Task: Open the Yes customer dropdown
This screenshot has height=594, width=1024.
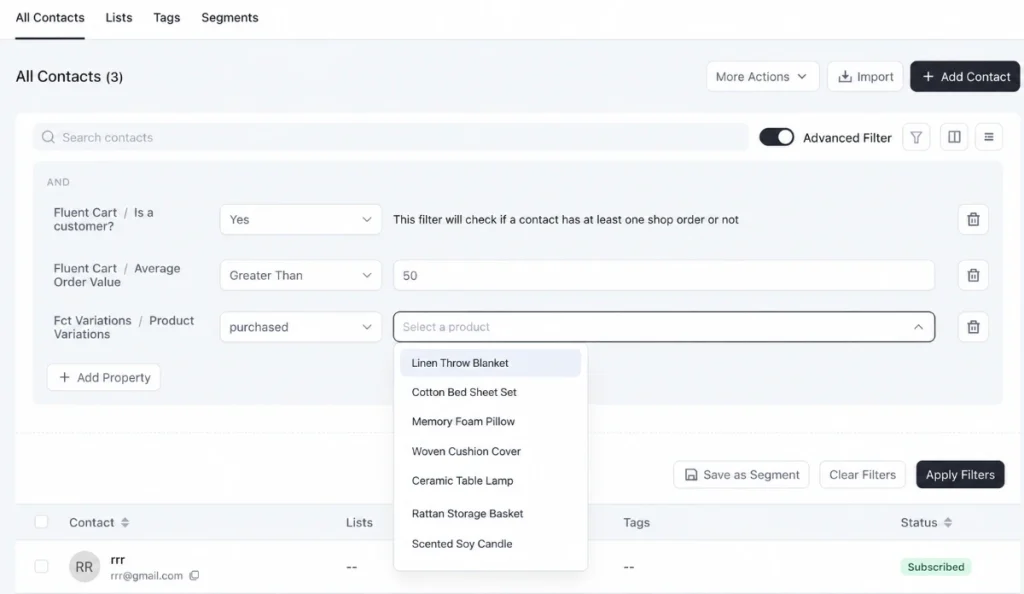Action: coord(300,219)
